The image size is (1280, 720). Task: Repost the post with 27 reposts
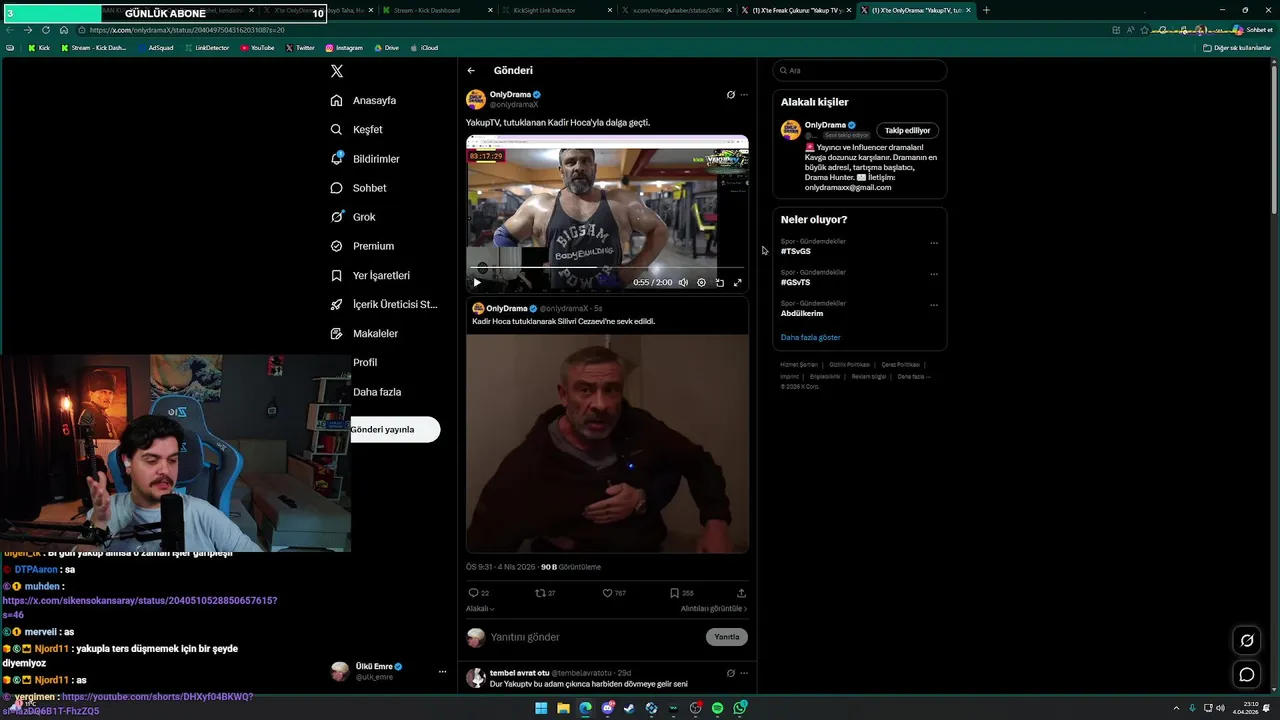(x=545, y=593)
